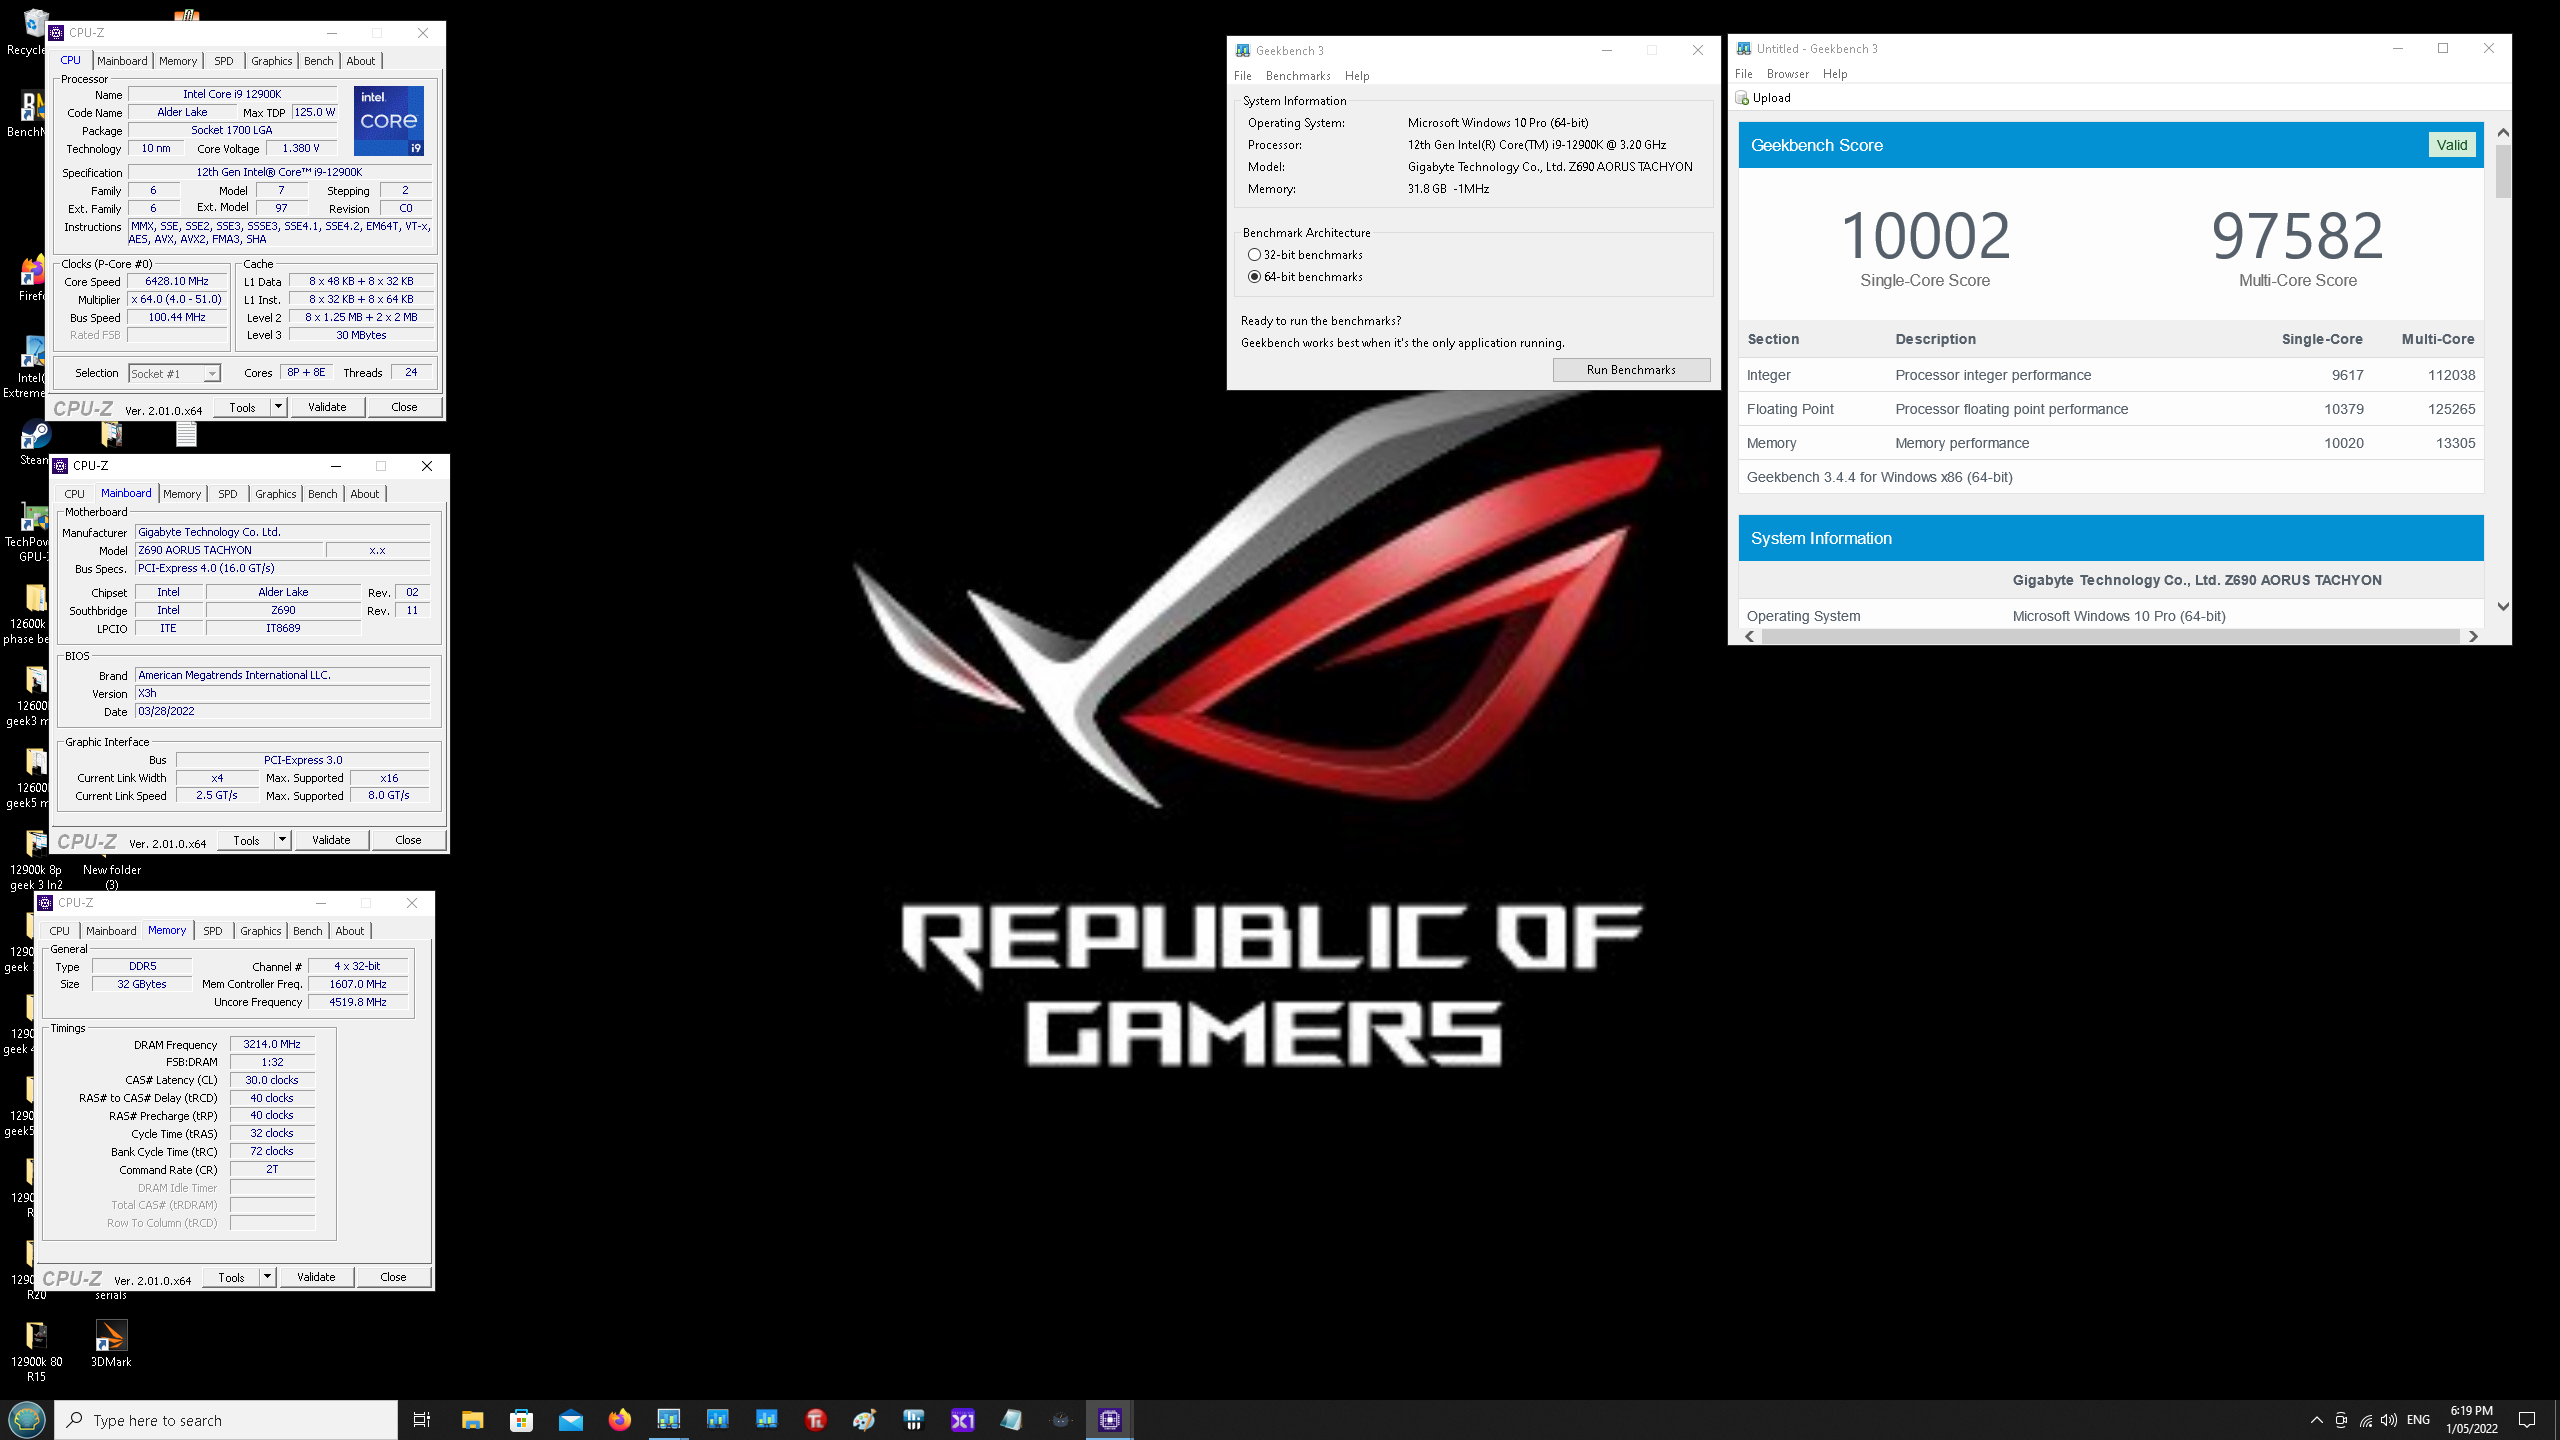Click the multi-core score 97582
The height and width of the screenshot is (1440, 2560).
tap(2297, 236)
